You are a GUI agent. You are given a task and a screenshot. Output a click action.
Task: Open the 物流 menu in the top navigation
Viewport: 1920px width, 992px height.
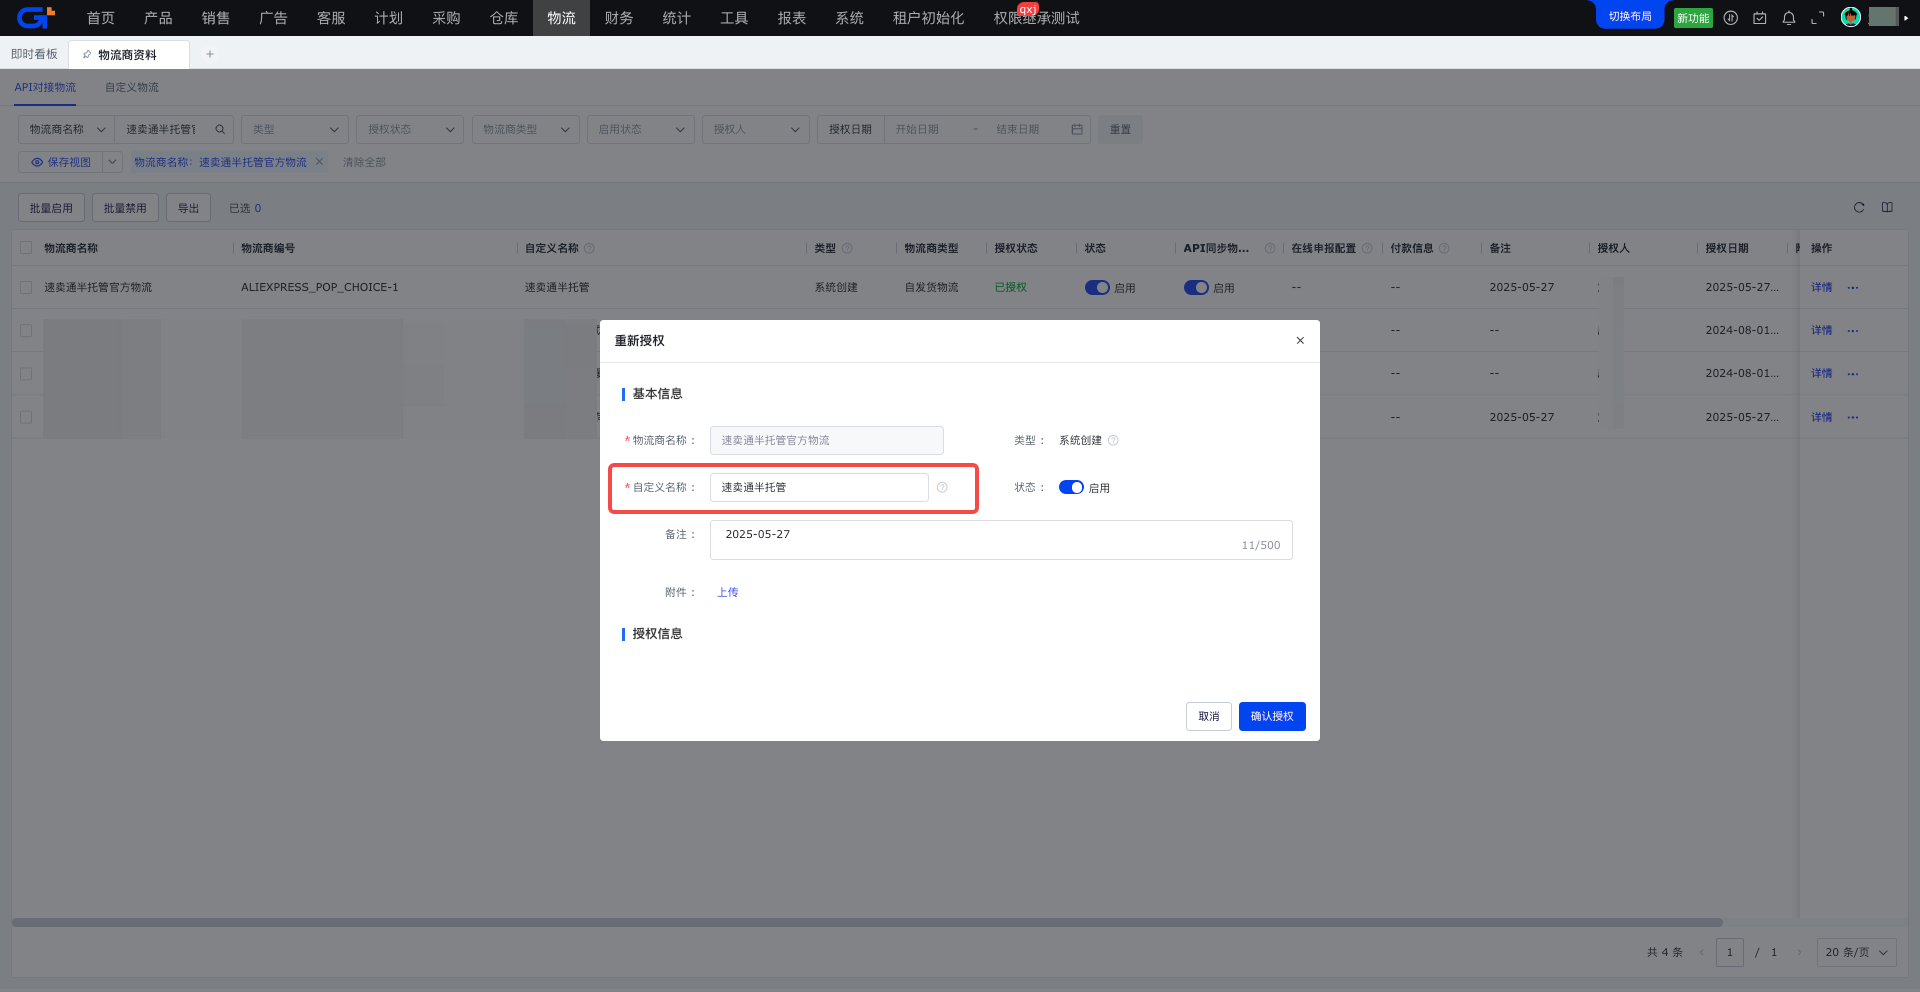[x=561, y=18]
